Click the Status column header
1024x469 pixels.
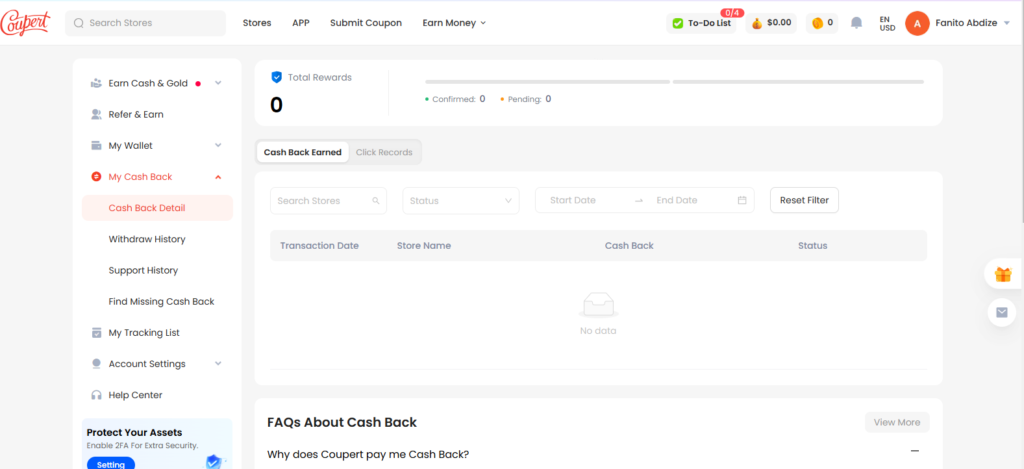812,246
